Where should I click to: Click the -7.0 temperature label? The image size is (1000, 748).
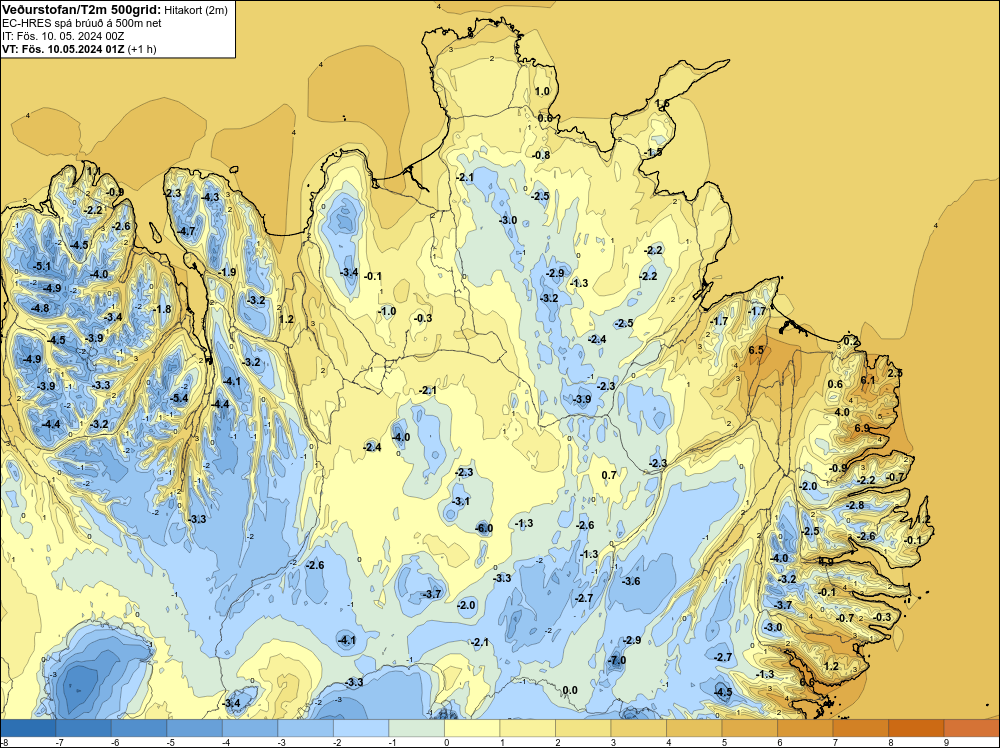[617, 660]
